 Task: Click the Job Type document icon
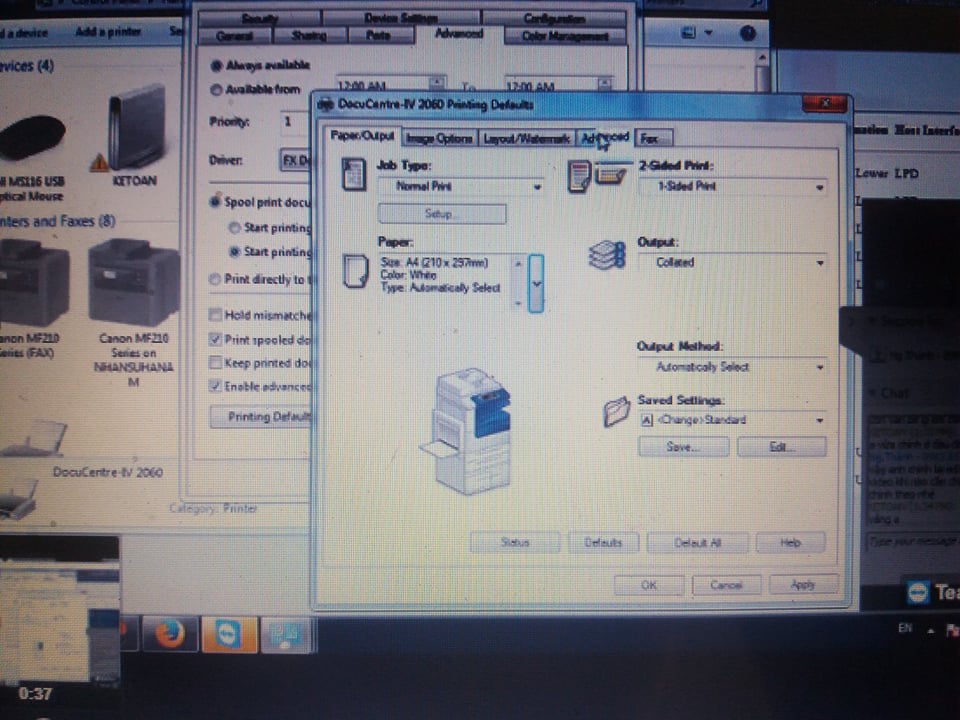pos(354,175)
